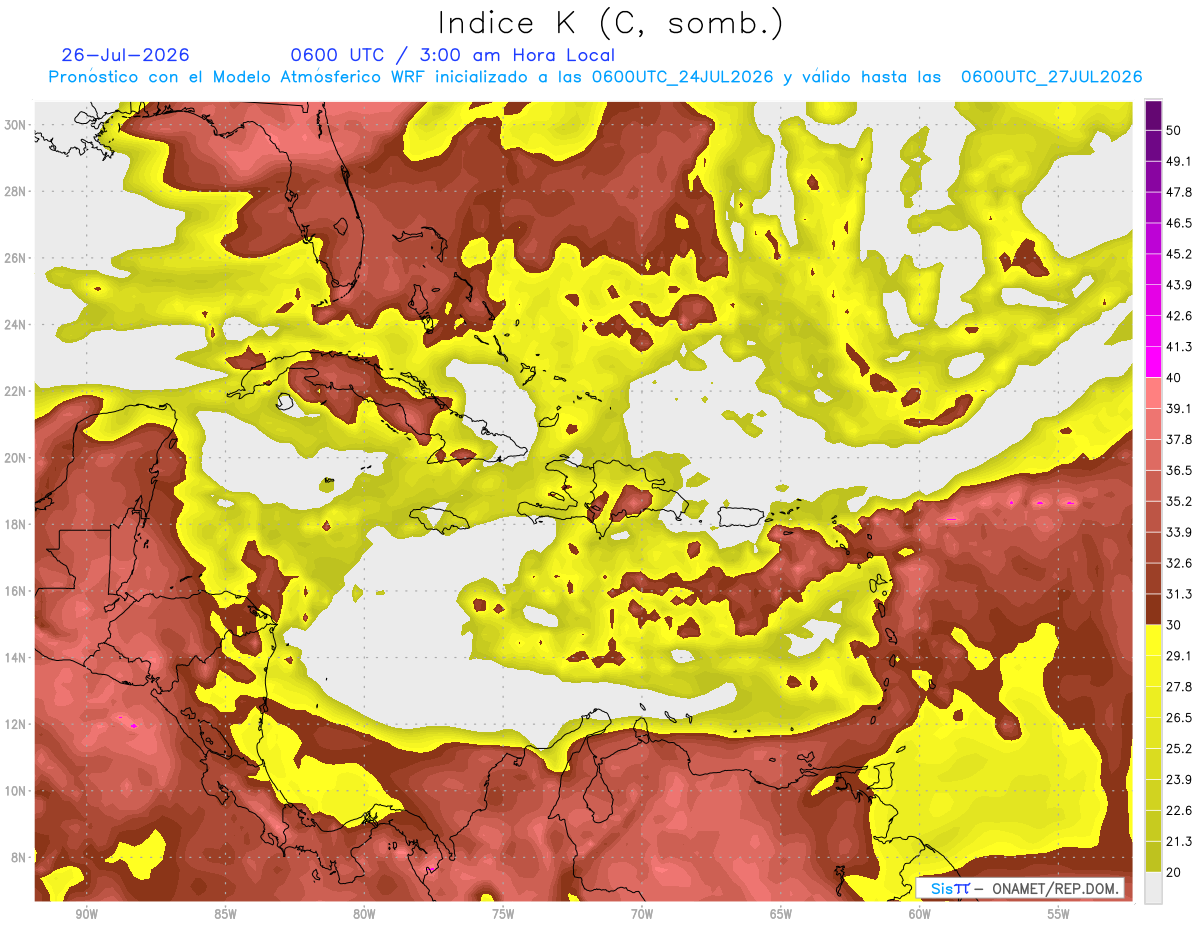Click the '46.5' colorbar label
1200x927 pixels.
coord(1179,224)
